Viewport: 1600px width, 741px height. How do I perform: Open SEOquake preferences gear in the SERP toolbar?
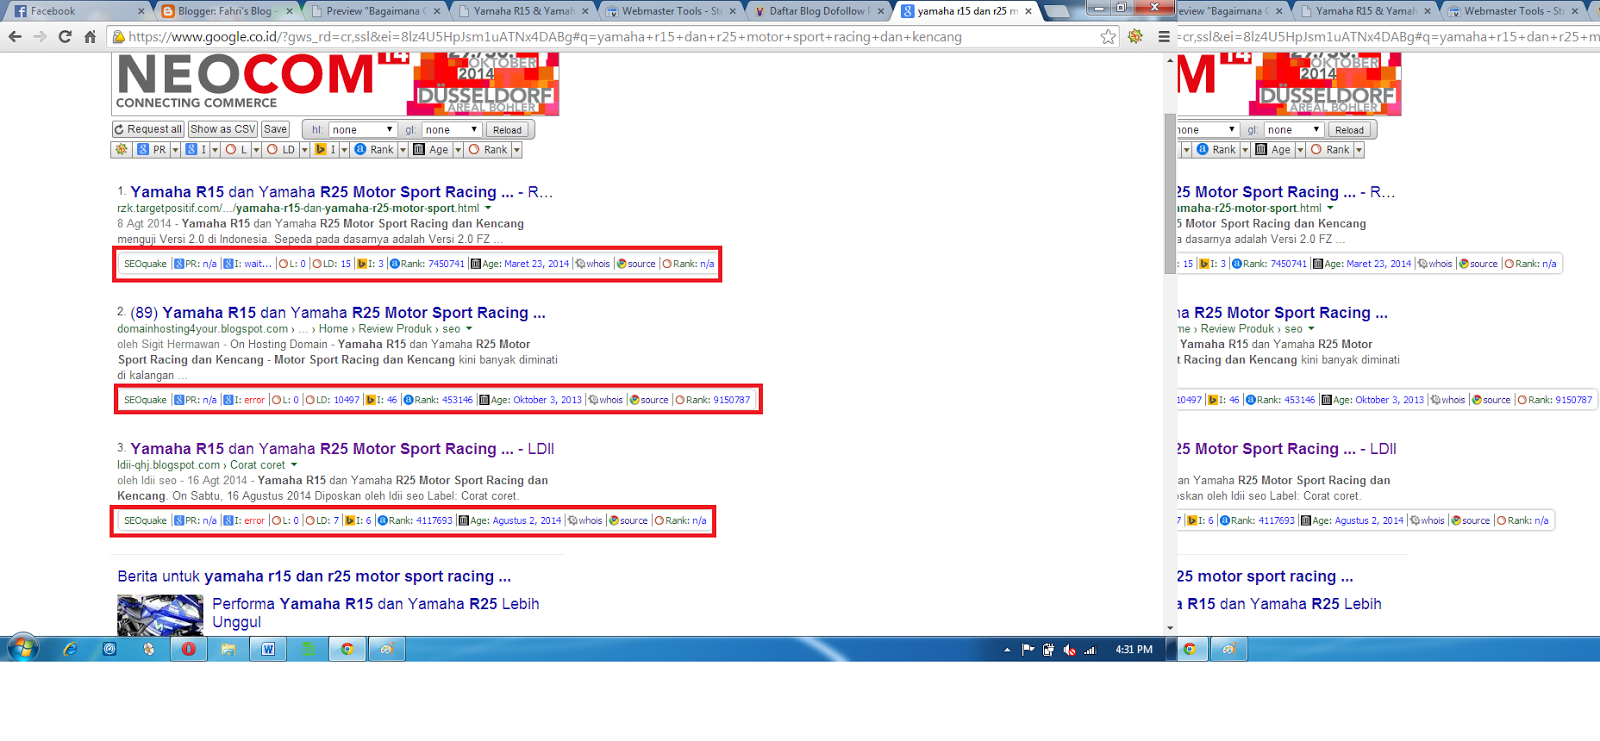tap(121, 149)
